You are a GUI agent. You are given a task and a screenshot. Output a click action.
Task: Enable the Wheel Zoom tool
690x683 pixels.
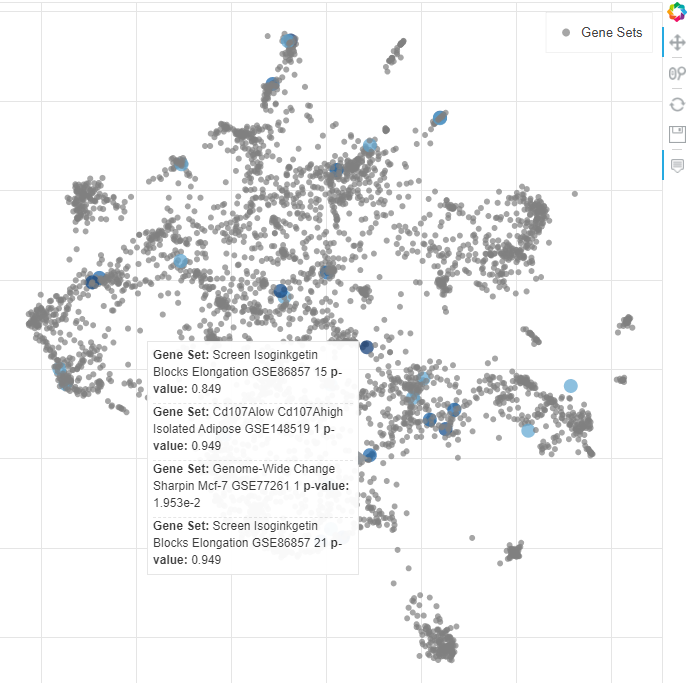677,73
